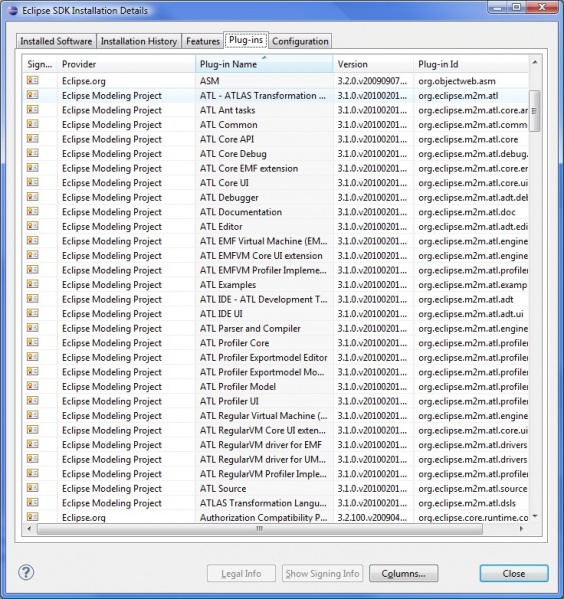The image size is (564, 599).
Task: Click horizontal scrollbar right arrow
Action: (521, 529)
